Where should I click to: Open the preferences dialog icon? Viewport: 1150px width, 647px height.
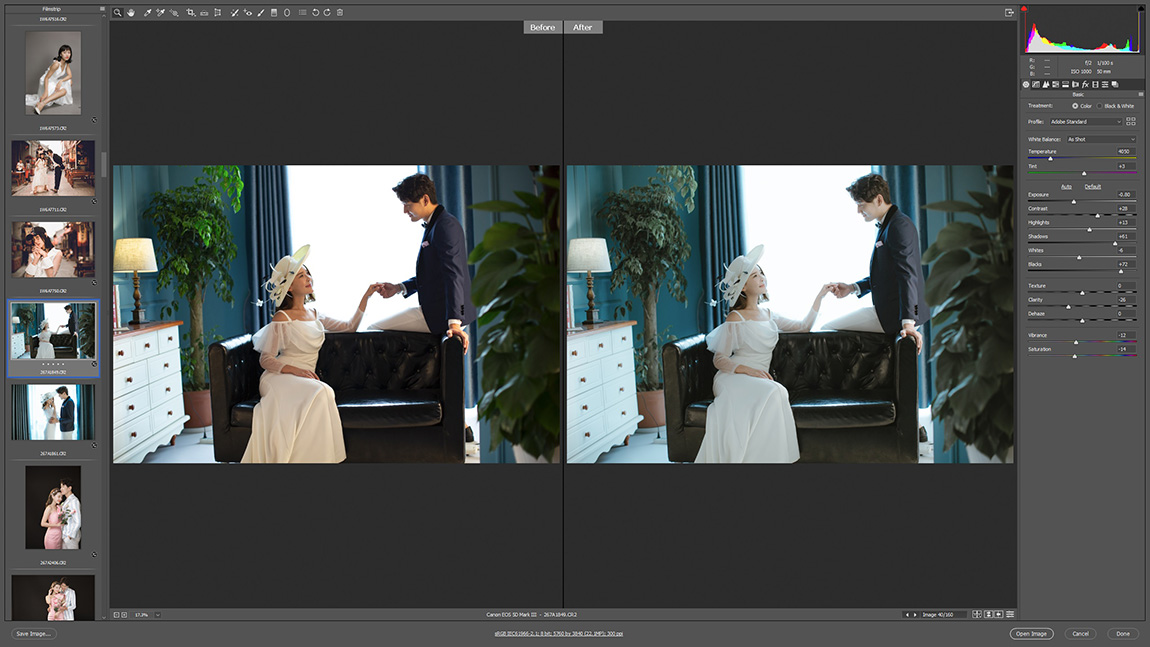point(302,12)
